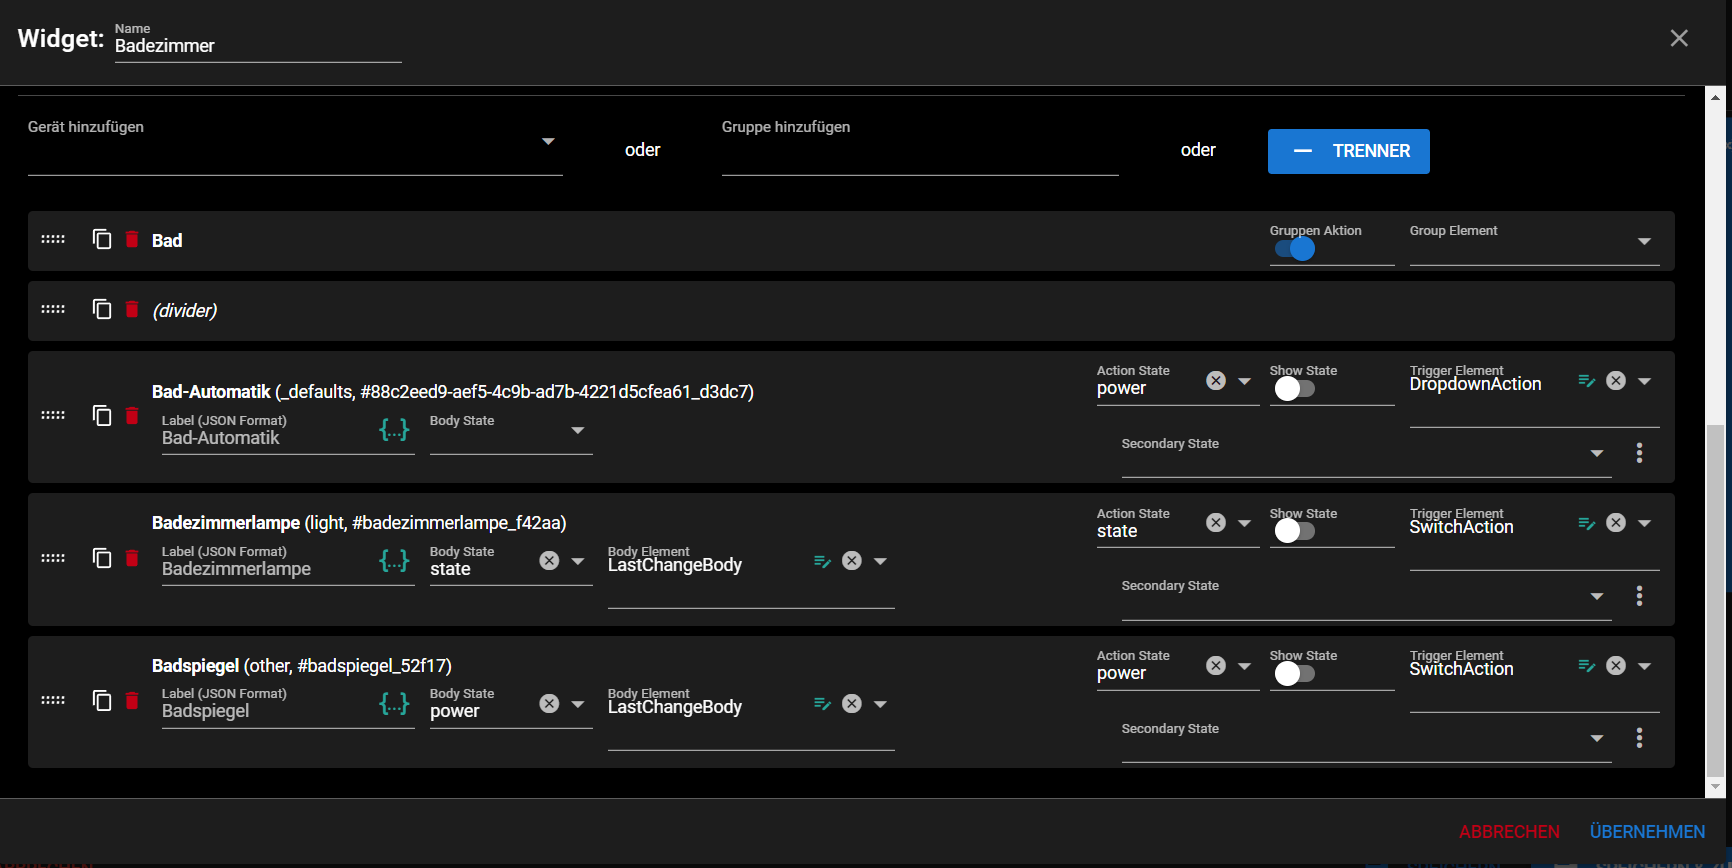Image resolution: width=1732 pixels, height=868 pixels.
Task: Edit SwitchAction options for Badezimmerlampe
Action: 1586,523
